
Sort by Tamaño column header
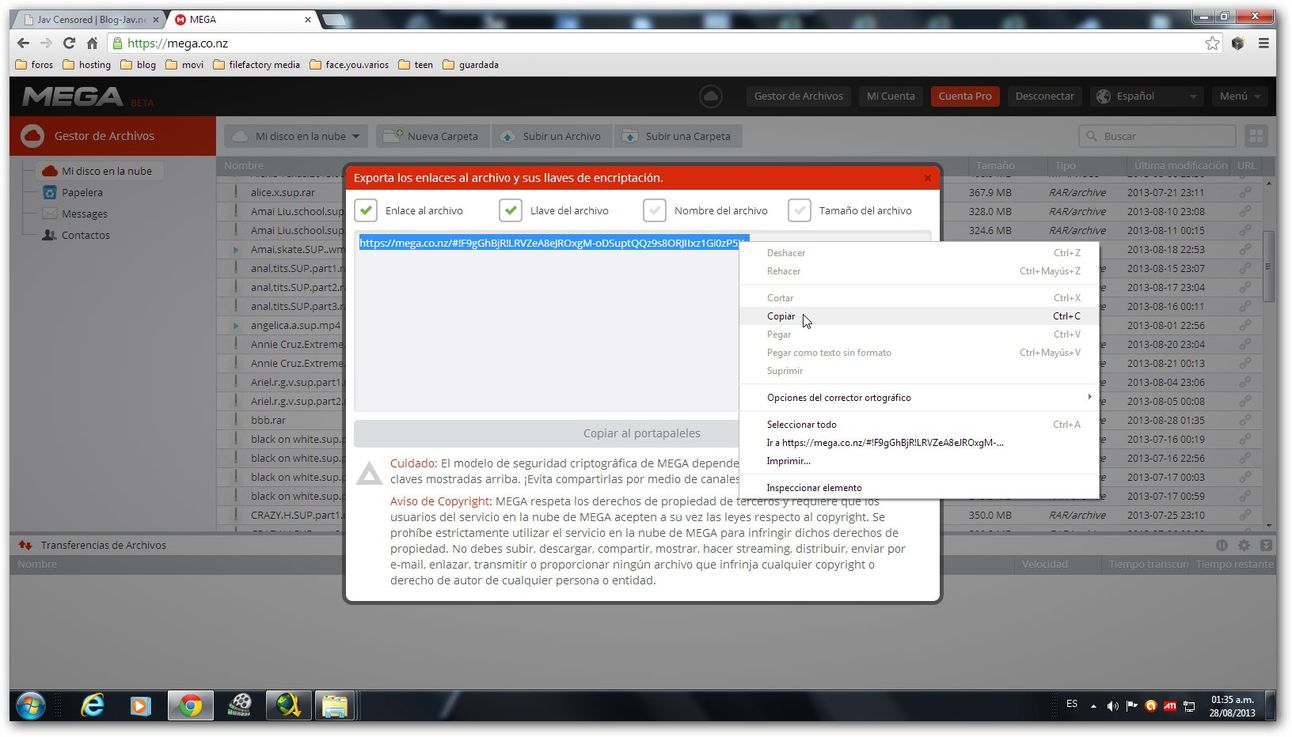(995, 165)
